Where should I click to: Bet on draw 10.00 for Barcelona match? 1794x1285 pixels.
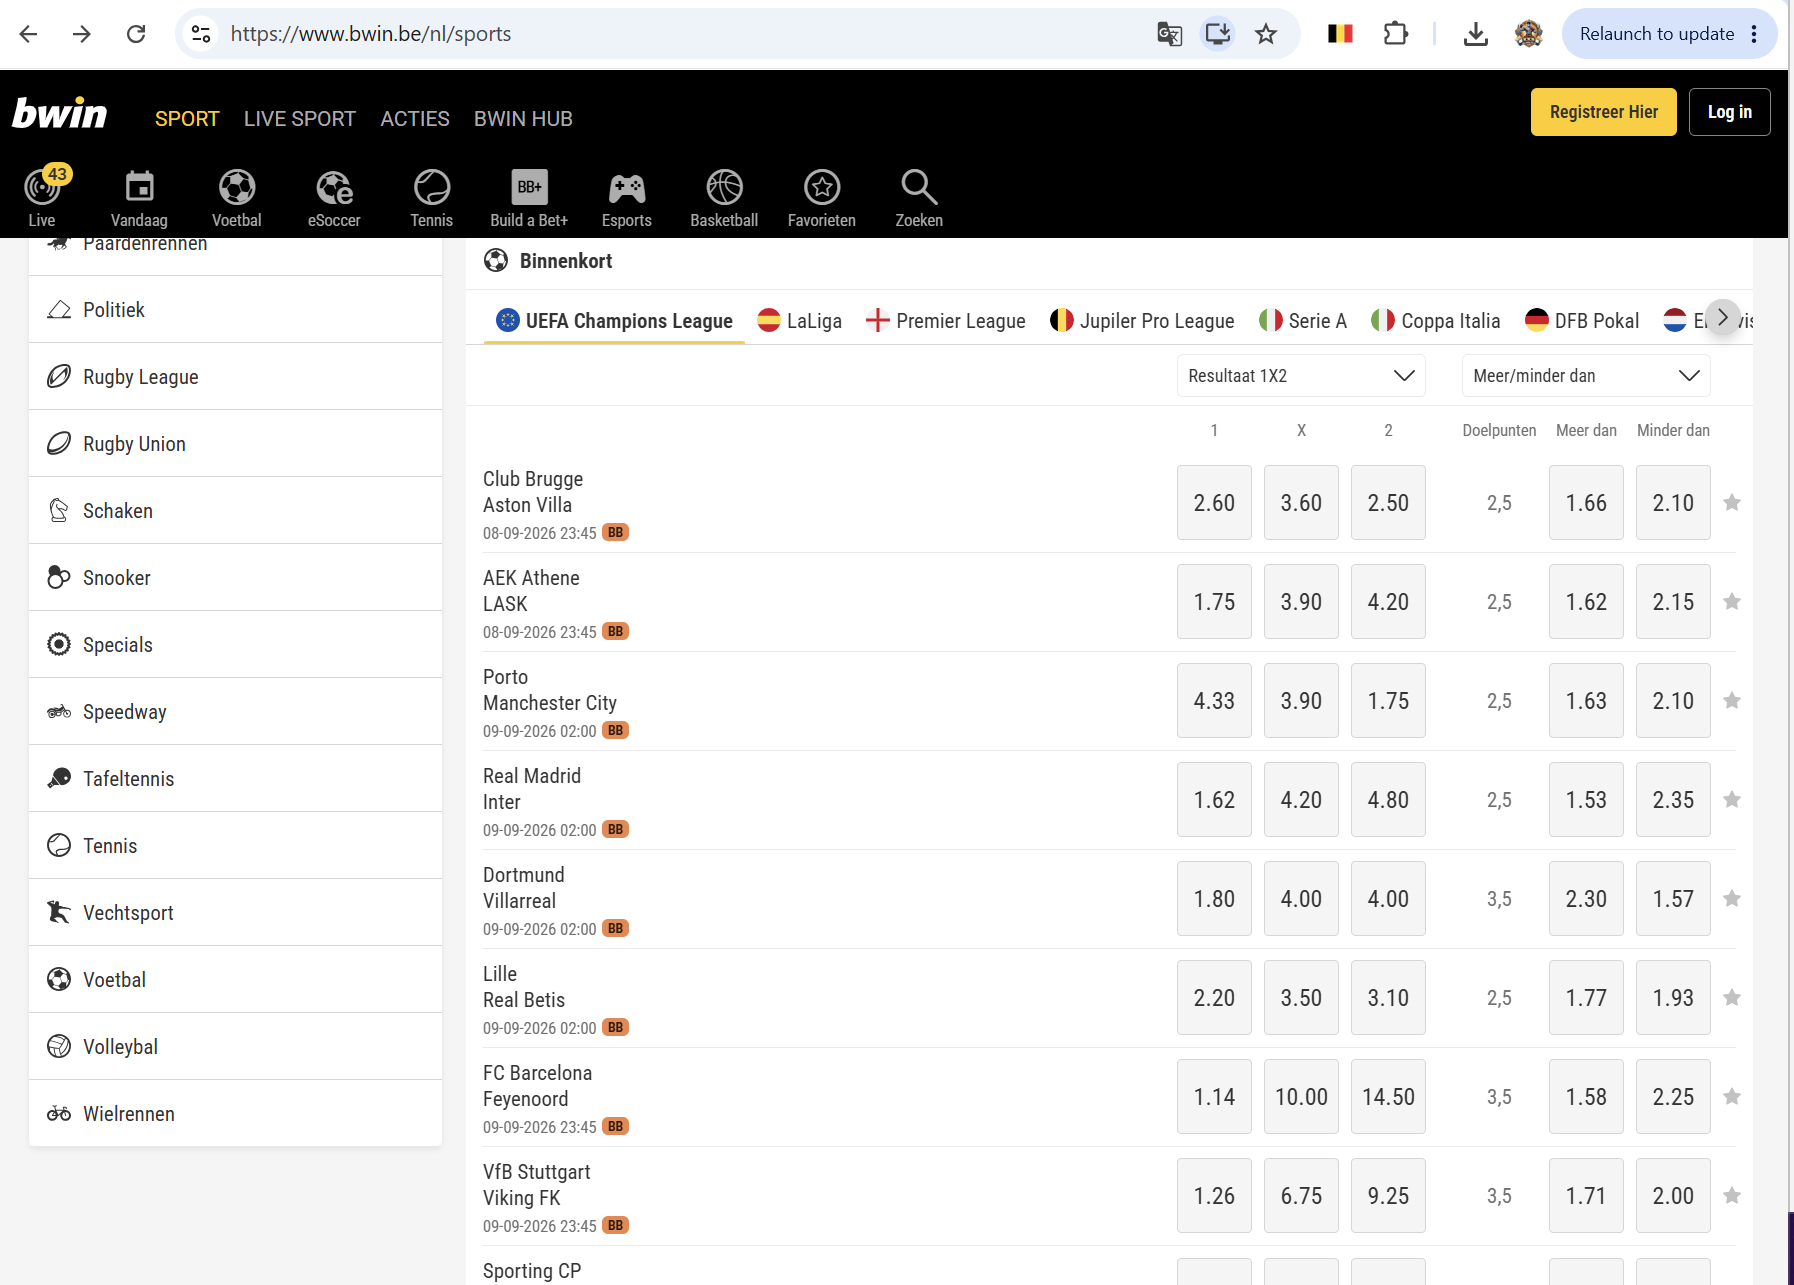click(x=1301, y=1097)
